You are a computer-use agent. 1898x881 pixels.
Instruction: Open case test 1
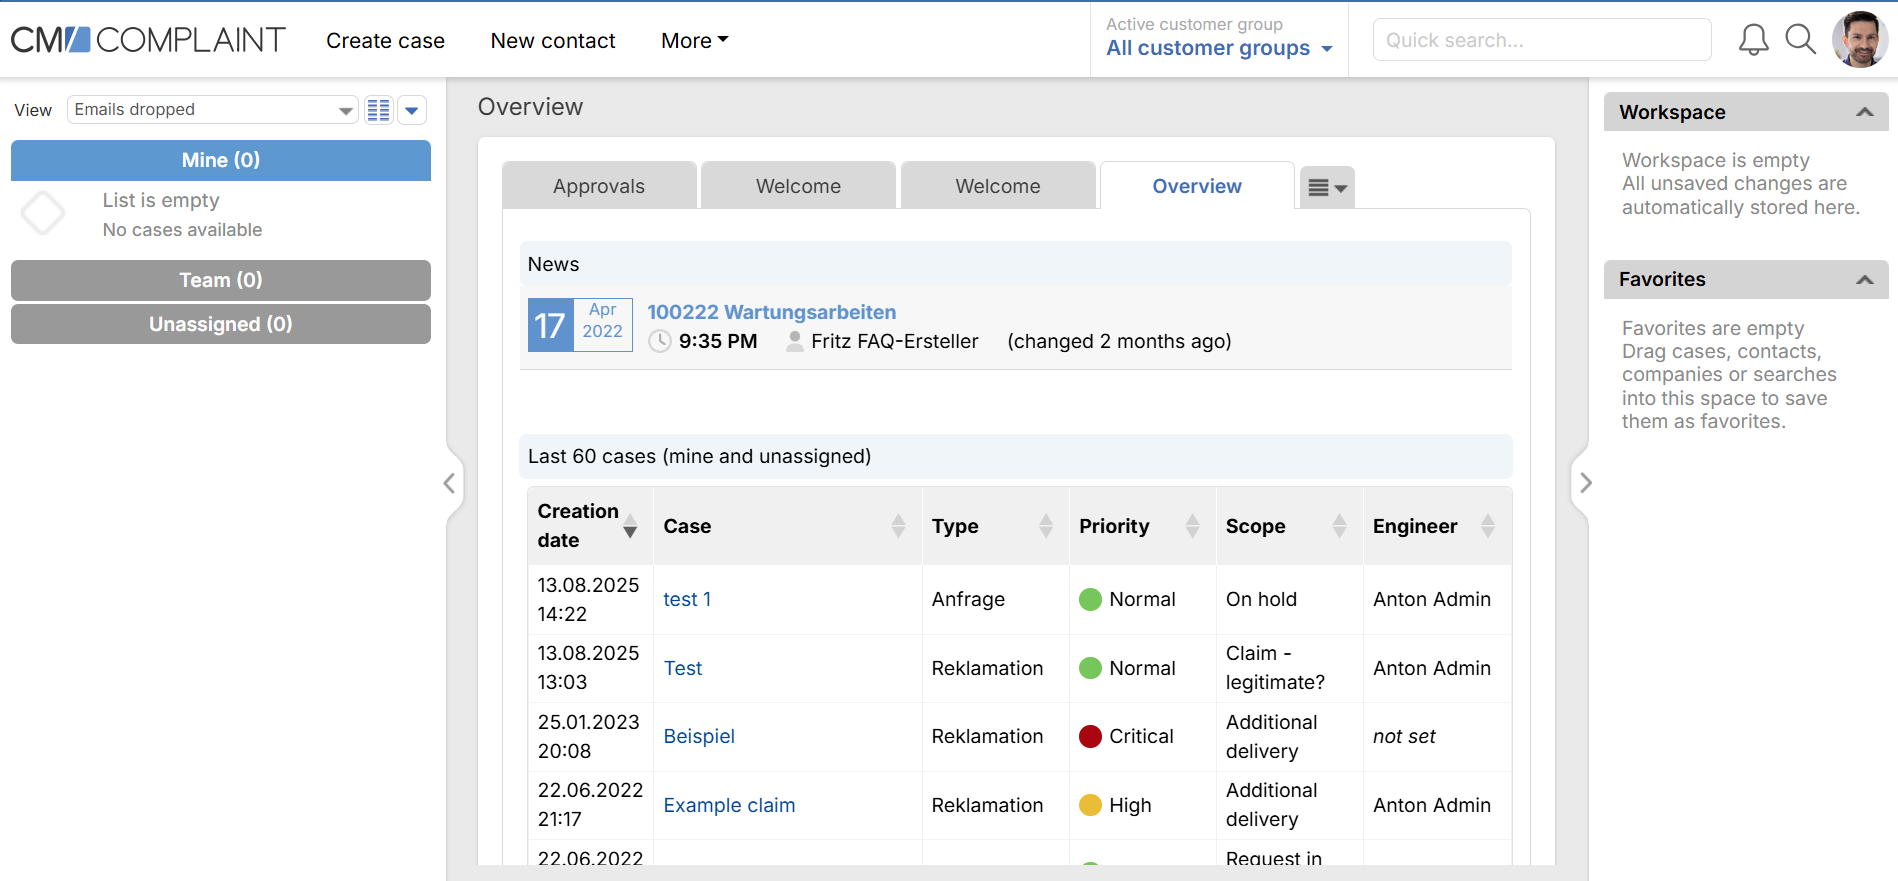(687, 599)
